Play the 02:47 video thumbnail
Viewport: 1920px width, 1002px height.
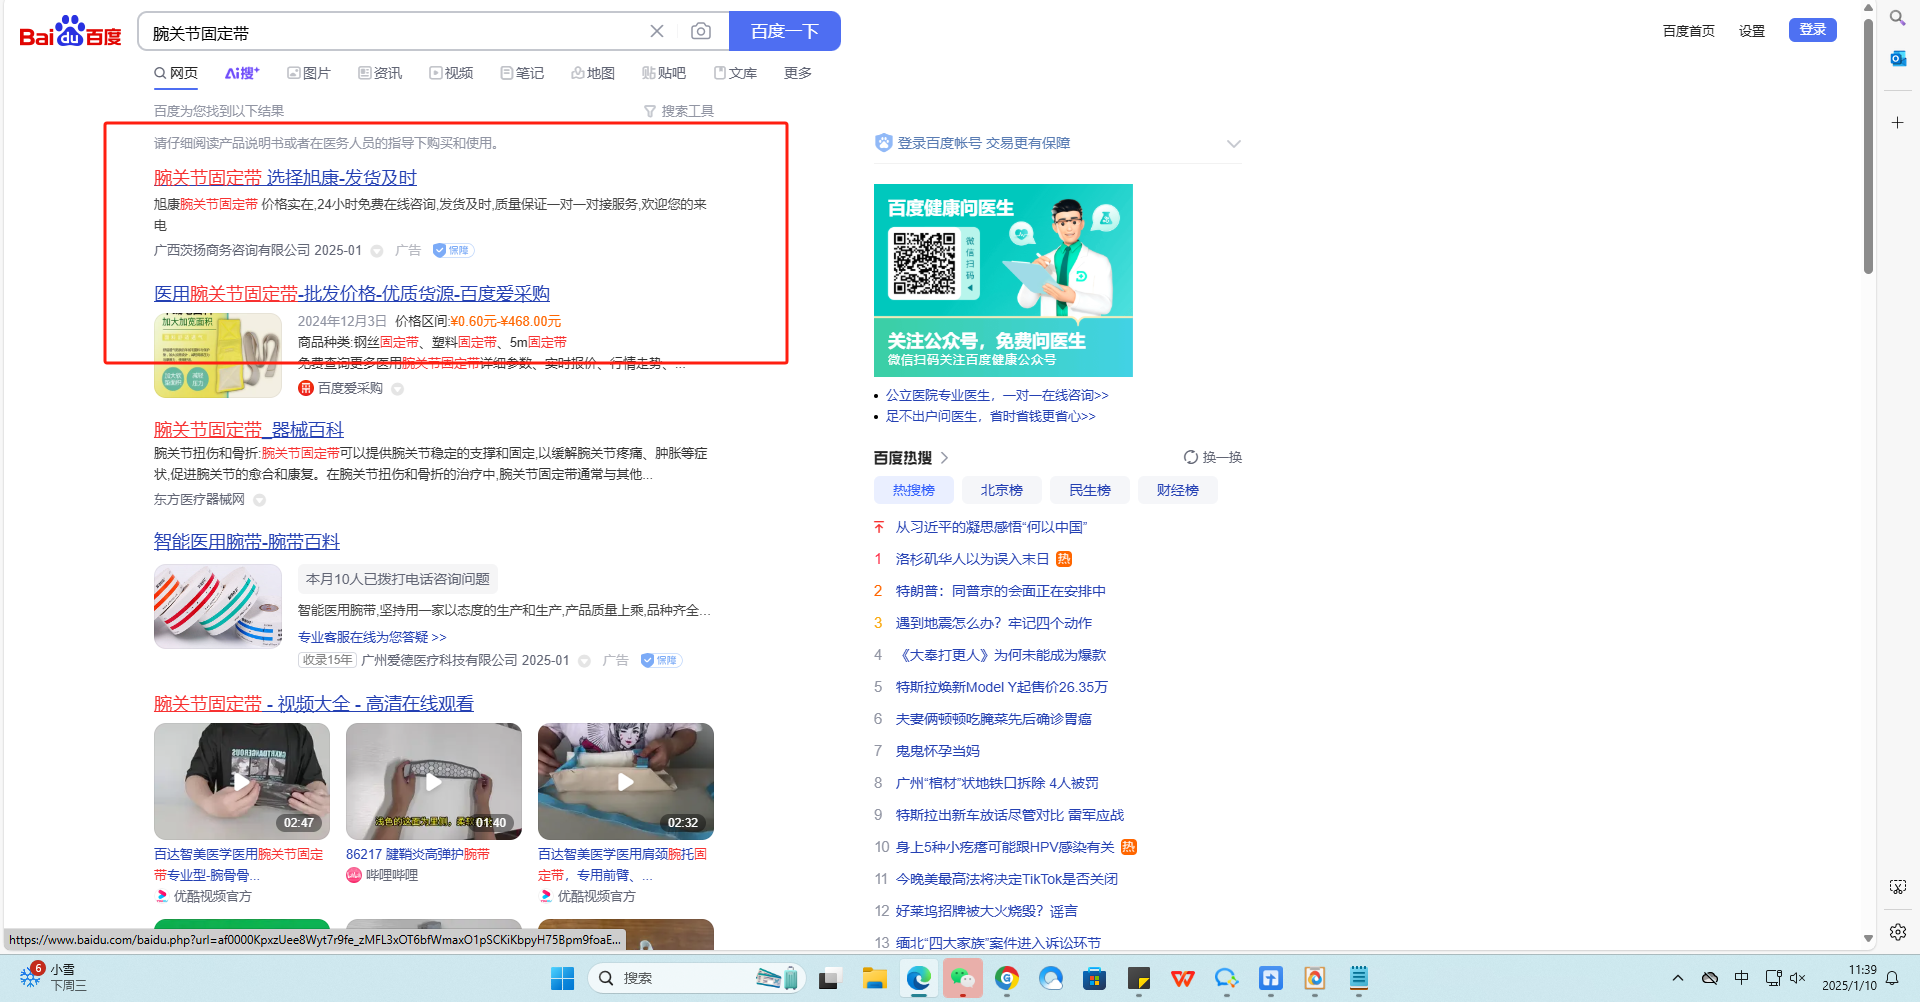pos(242,781)
